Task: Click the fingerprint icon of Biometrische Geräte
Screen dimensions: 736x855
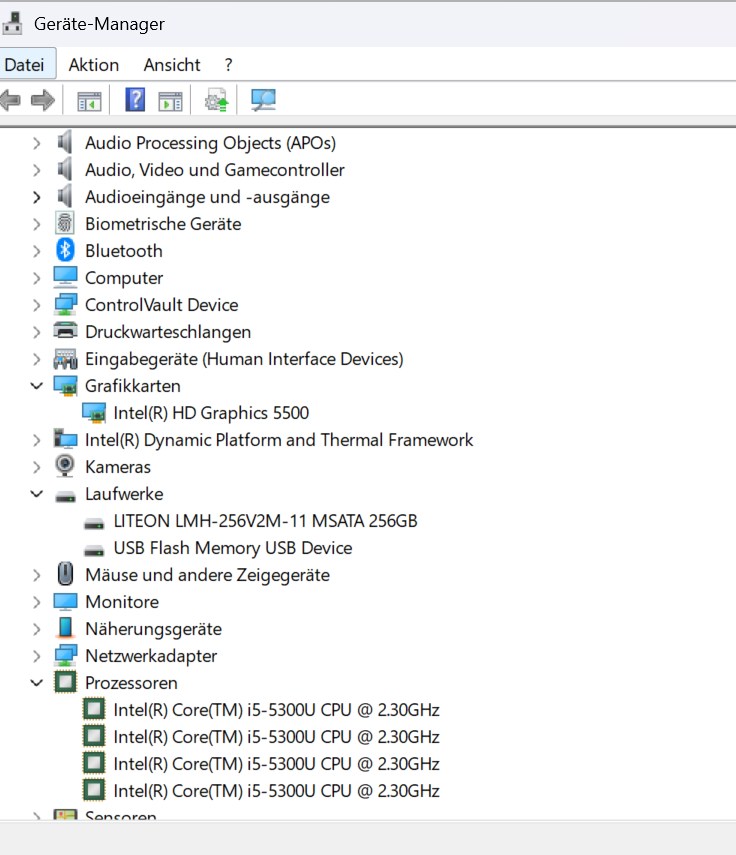Action: click(x=65, y=223)
